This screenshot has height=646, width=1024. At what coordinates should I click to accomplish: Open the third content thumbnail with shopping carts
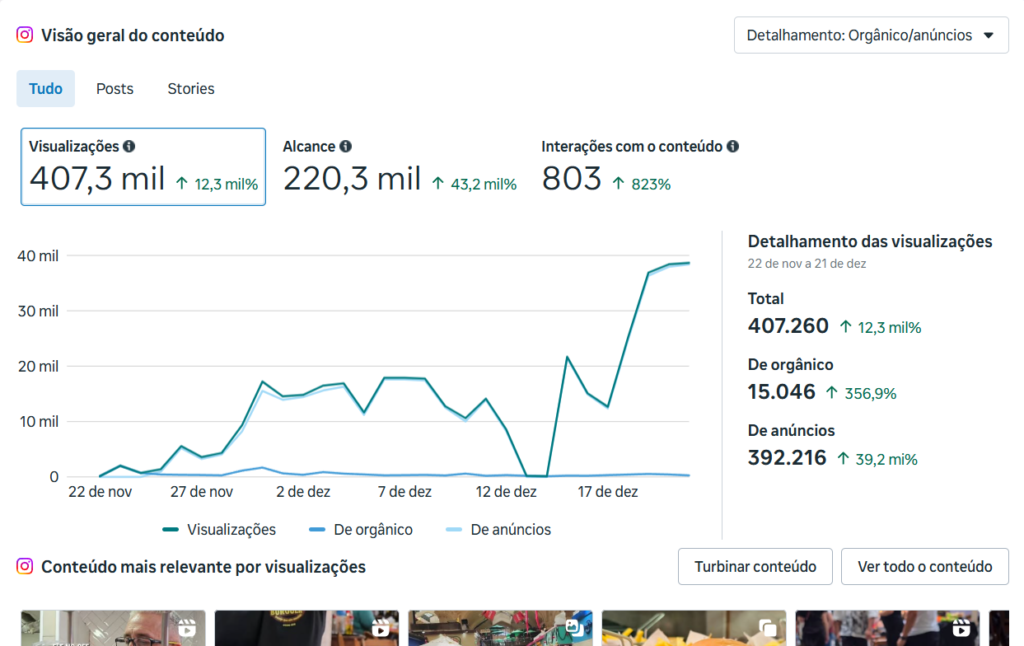(x=500, y=628)
